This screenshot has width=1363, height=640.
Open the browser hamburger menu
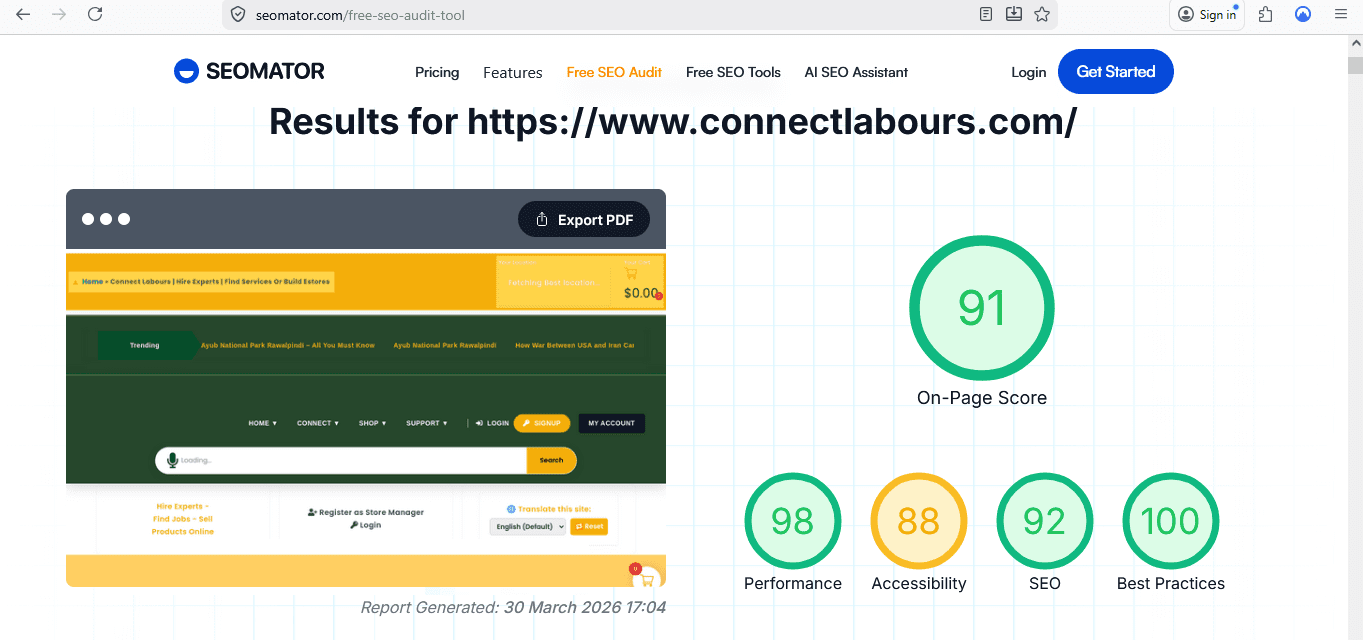tap(1341, 14)
